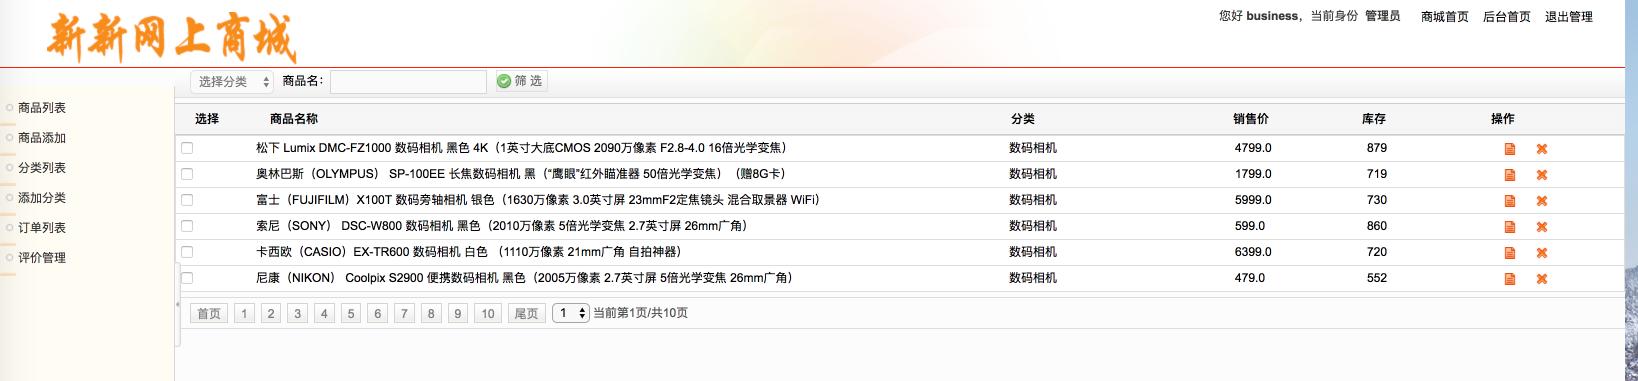This screenshot has height=381, width=1638.
Task: Go to page 5
Action: pos(351,314)
